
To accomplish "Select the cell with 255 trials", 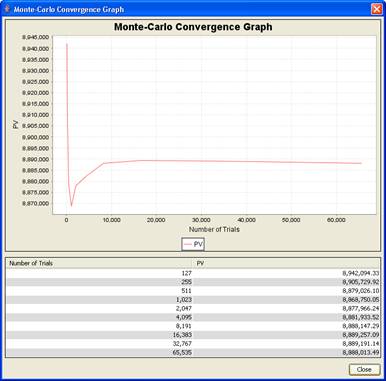I will [x=100, y=282].
